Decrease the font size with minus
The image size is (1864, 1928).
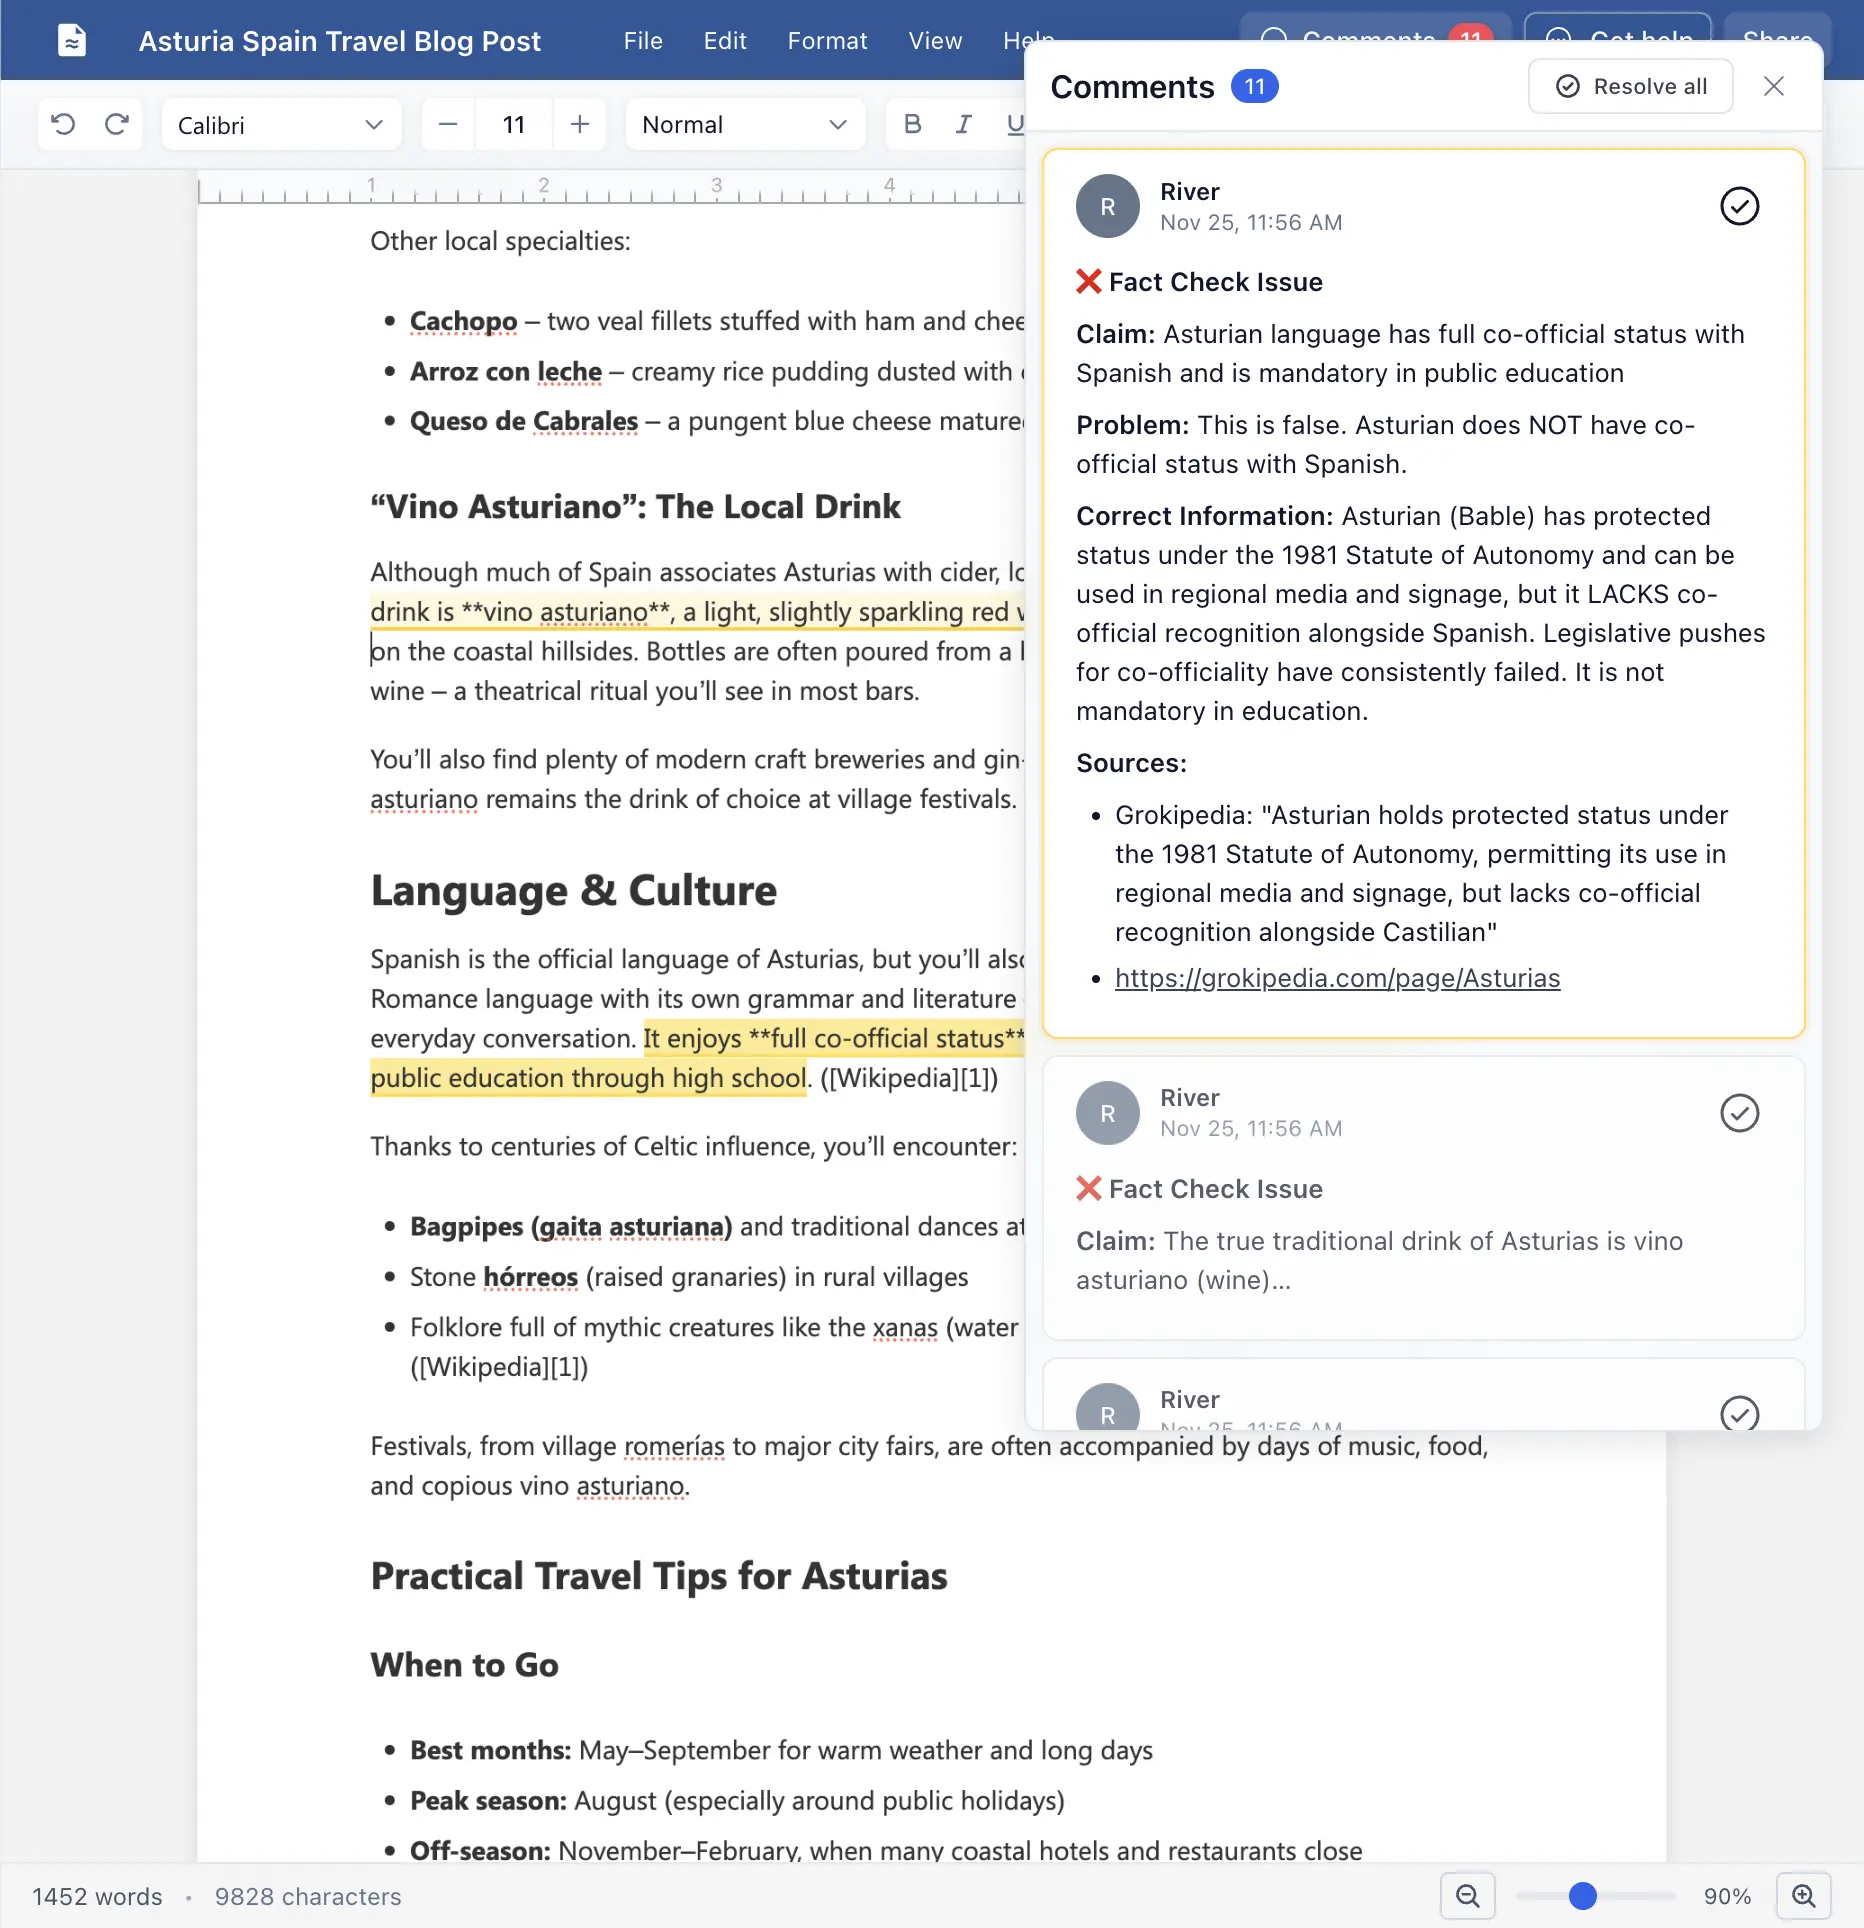[448, 125]
